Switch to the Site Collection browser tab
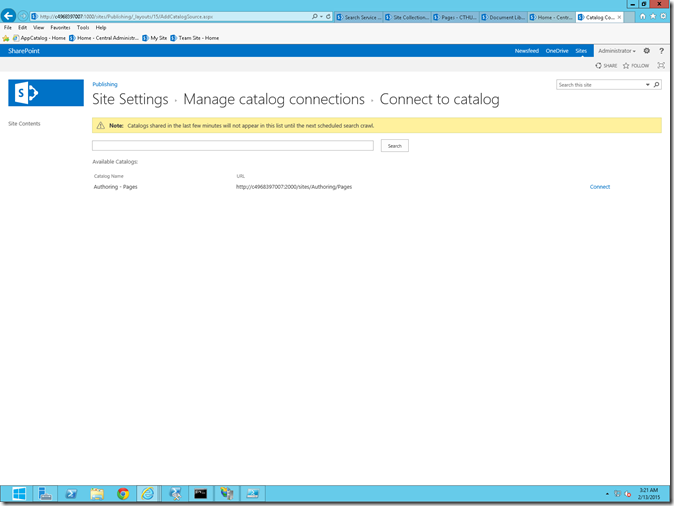Screen dimensions: 674x506 [407, 17]
